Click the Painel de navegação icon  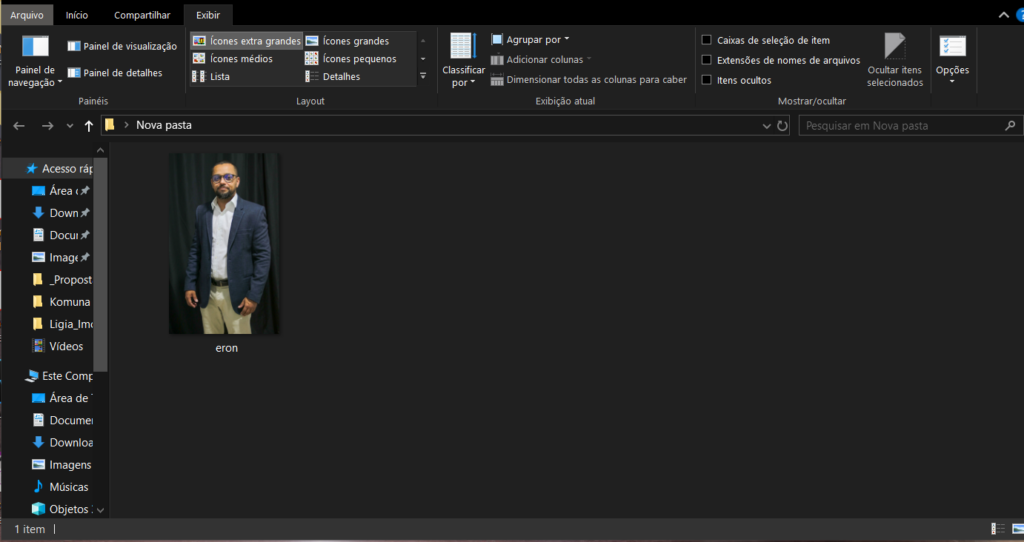tap(35, 47)
